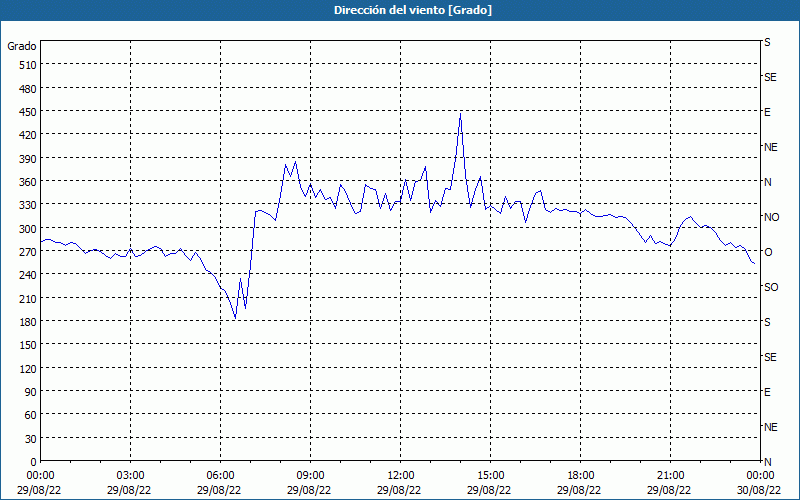Select the 270 degree axis label

(28, 252)
